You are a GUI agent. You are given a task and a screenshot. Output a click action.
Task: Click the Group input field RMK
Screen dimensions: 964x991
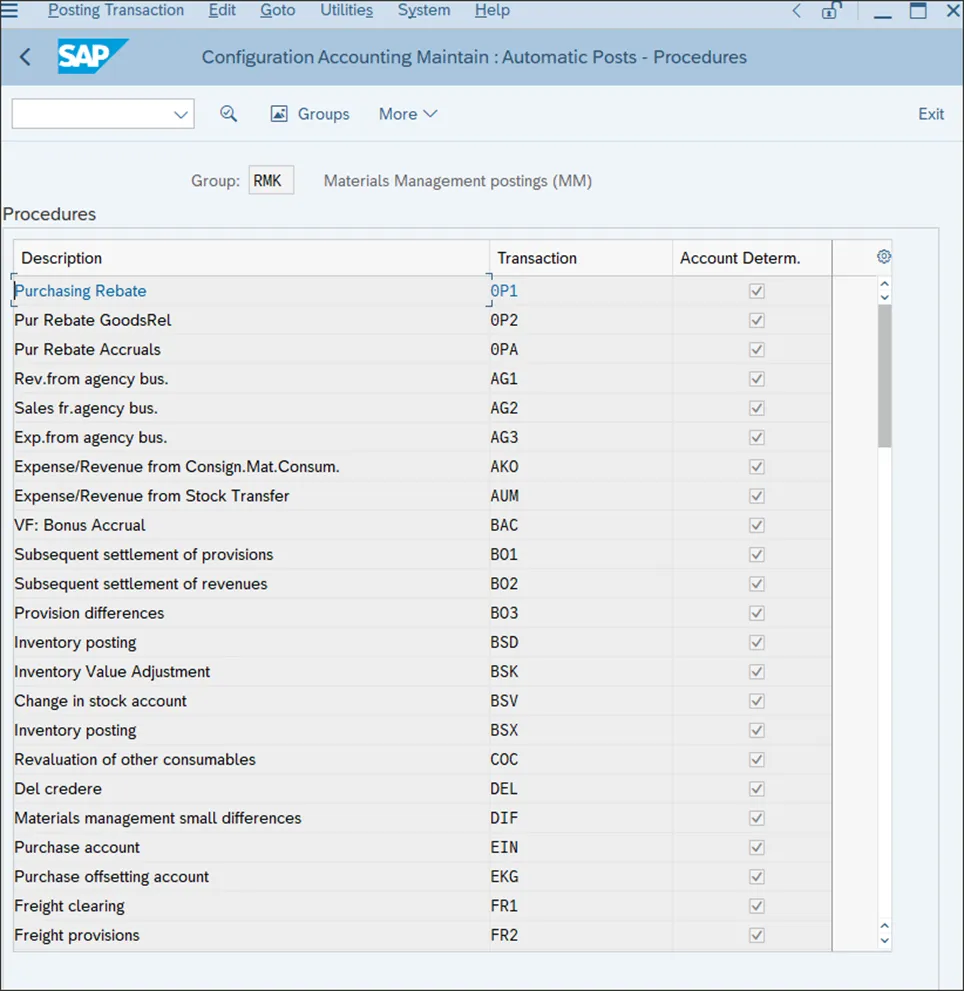pyautogui.click(x=270, y=181)
